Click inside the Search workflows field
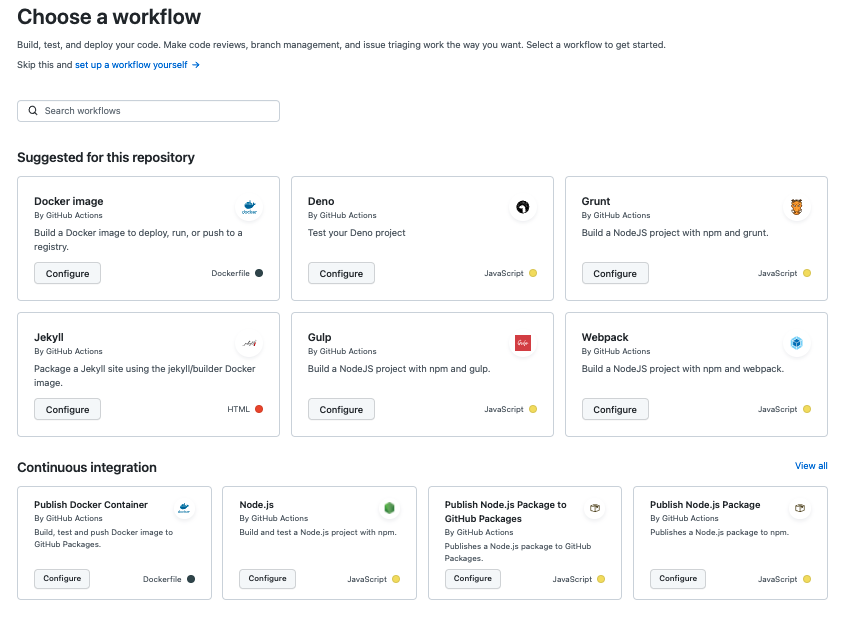Screen dimensions: 854x621 148,110
